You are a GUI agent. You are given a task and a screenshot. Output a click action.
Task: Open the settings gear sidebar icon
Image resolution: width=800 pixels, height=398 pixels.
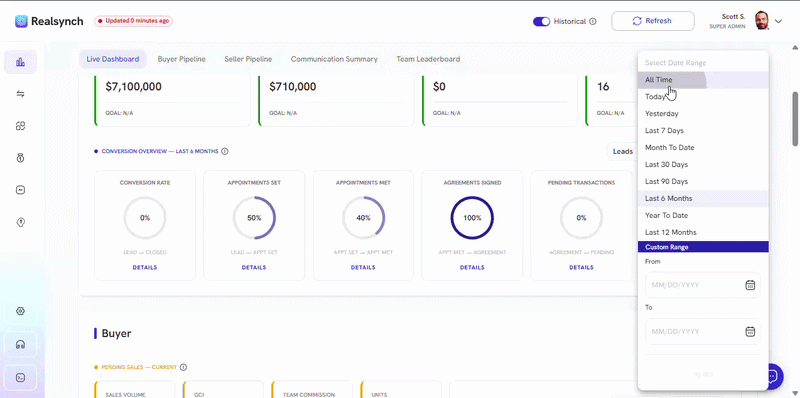[x=20, y=311]
